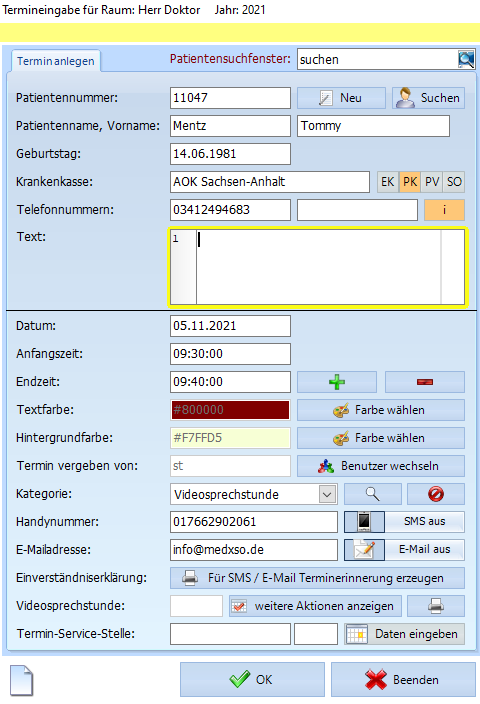
Task: Toggle the E-Mail aus switch
Action: coord(424,550)
